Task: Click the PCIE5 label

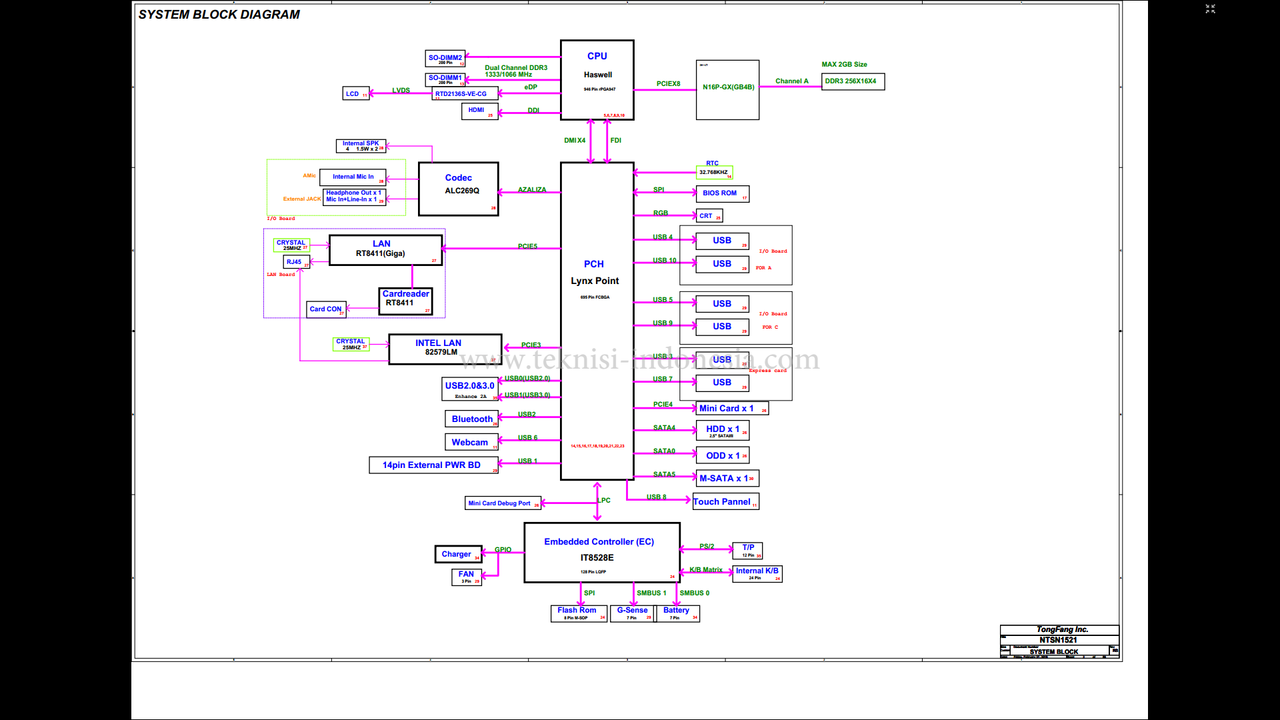Action: (527, 246)
